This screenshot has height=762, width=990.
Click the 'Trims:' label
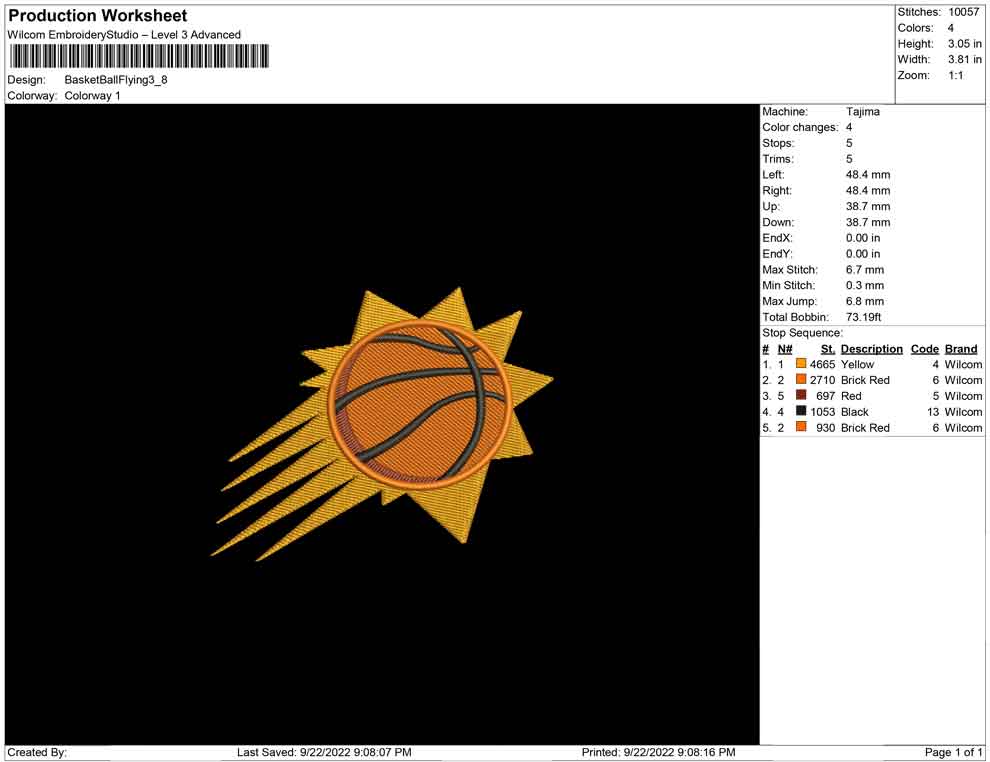pos(778,159)
